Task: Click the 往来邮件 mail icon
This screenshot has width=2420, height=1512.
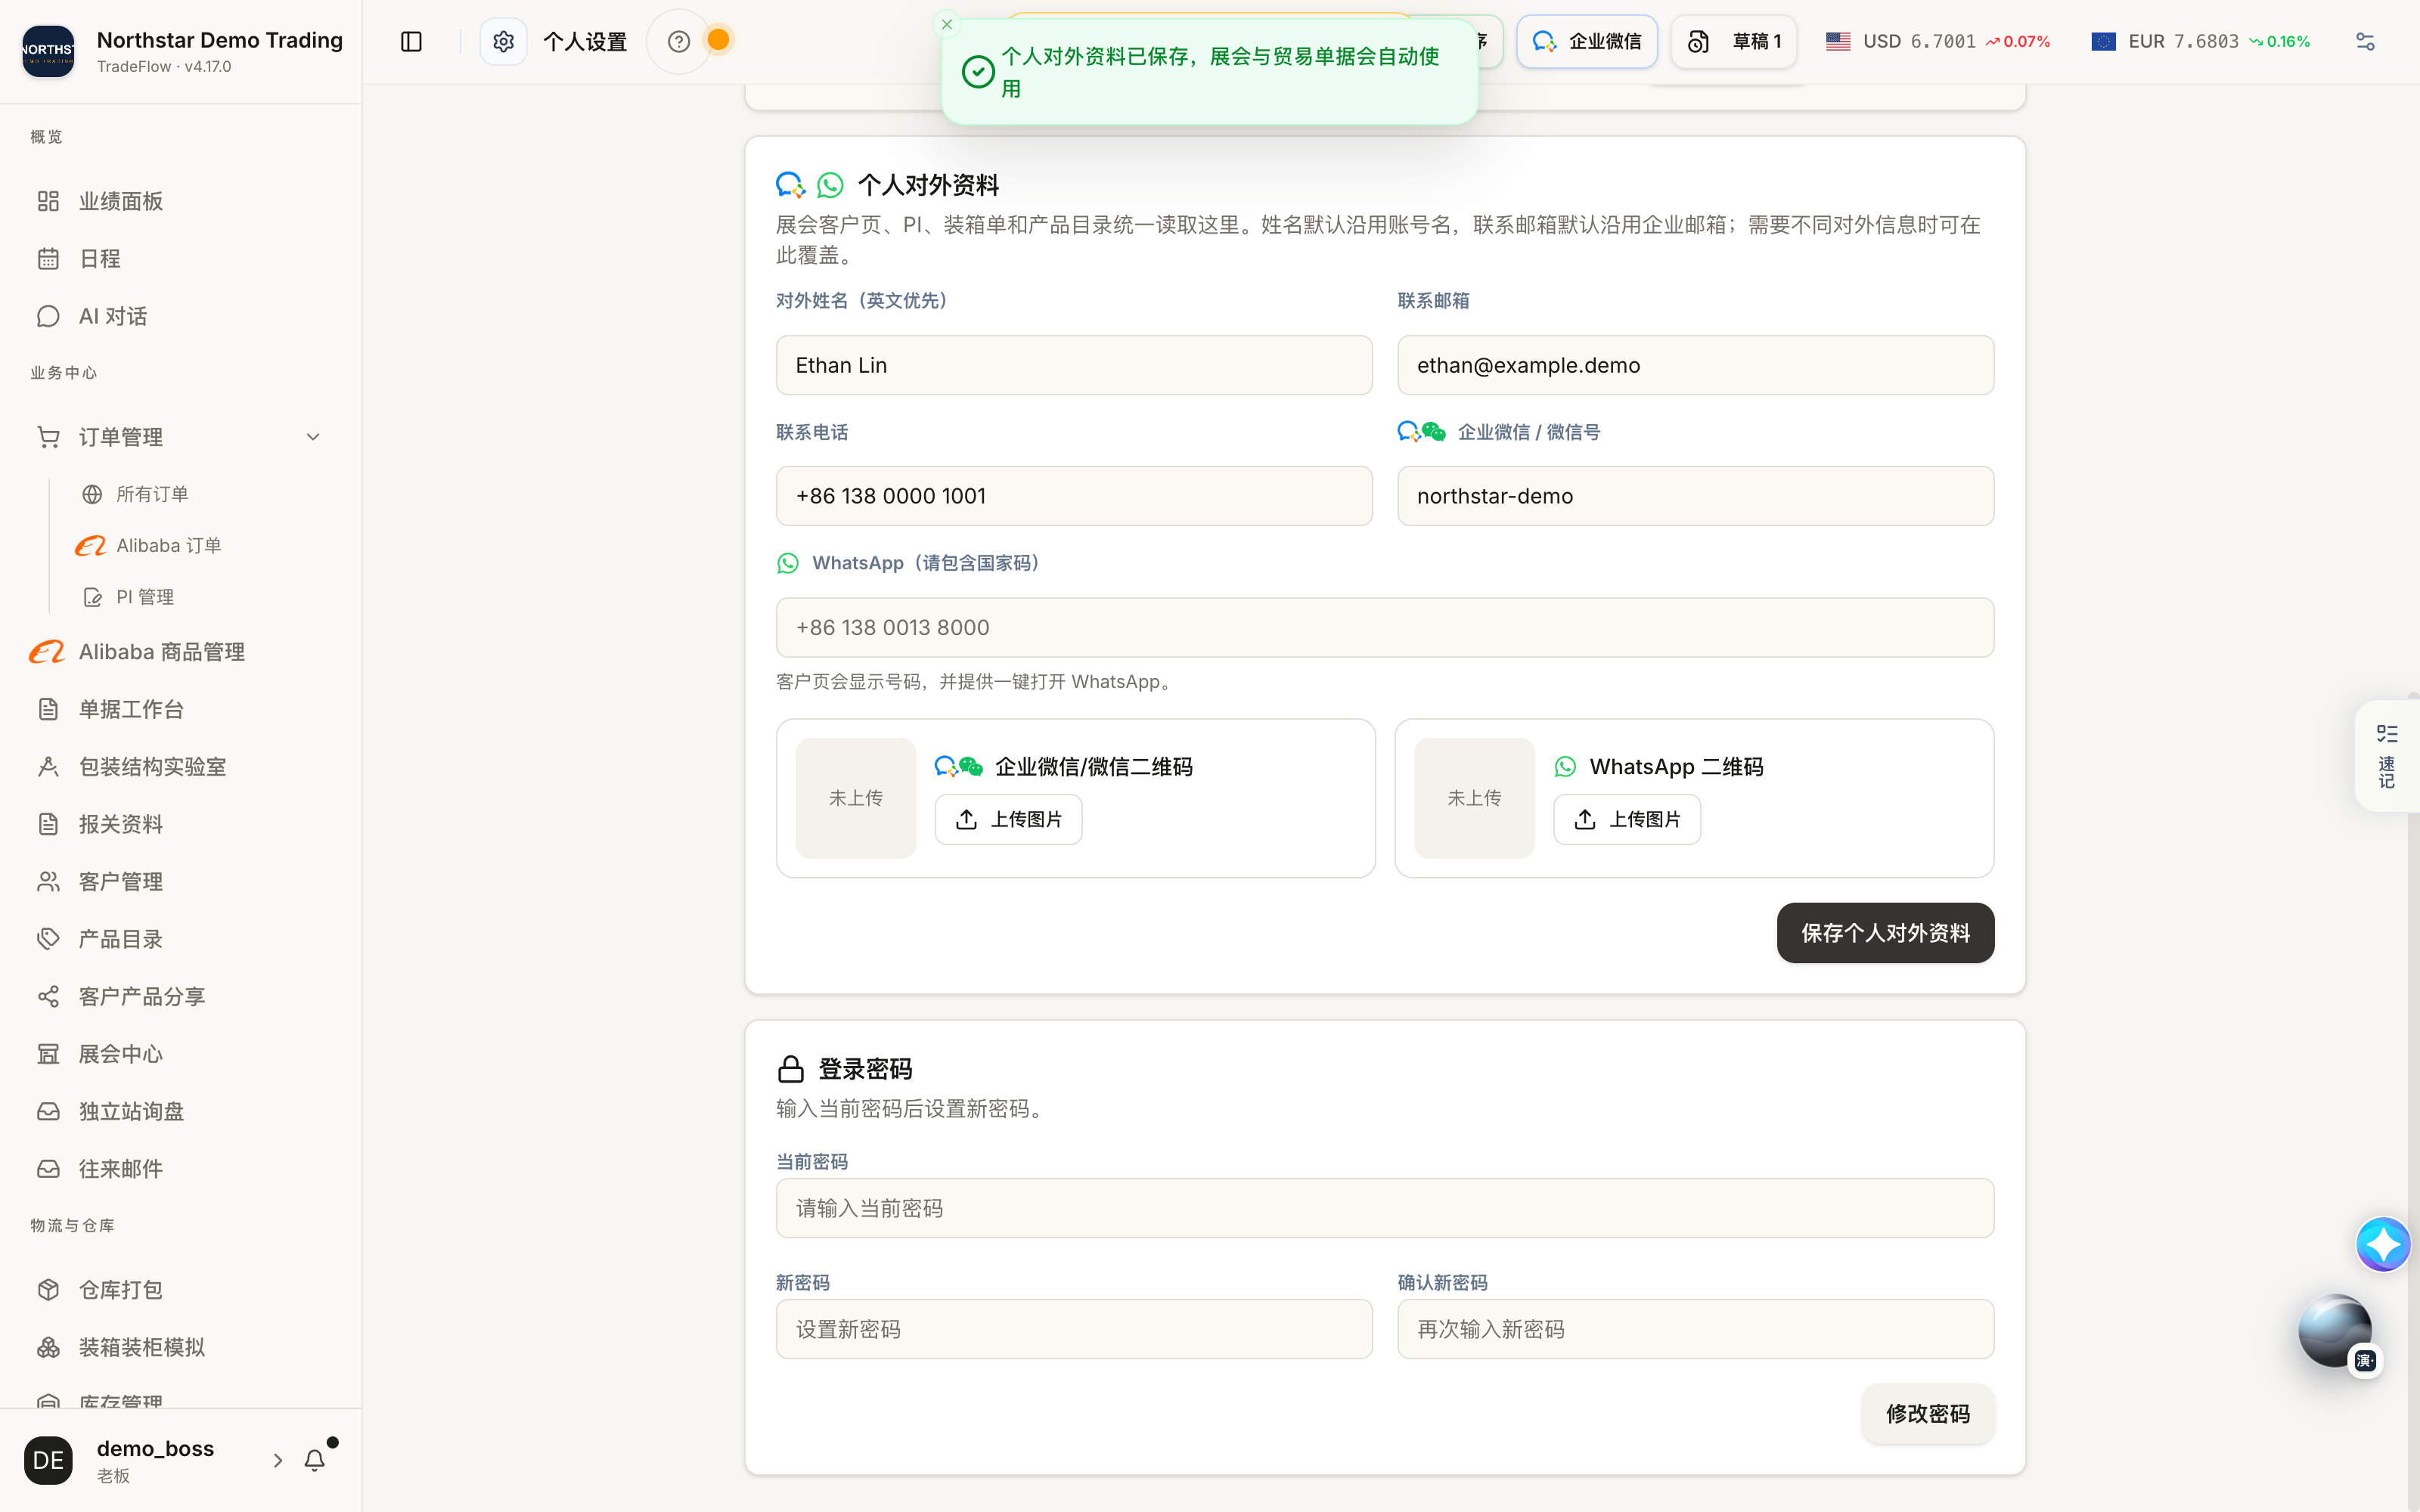Action: click(x=48, y=1169)
